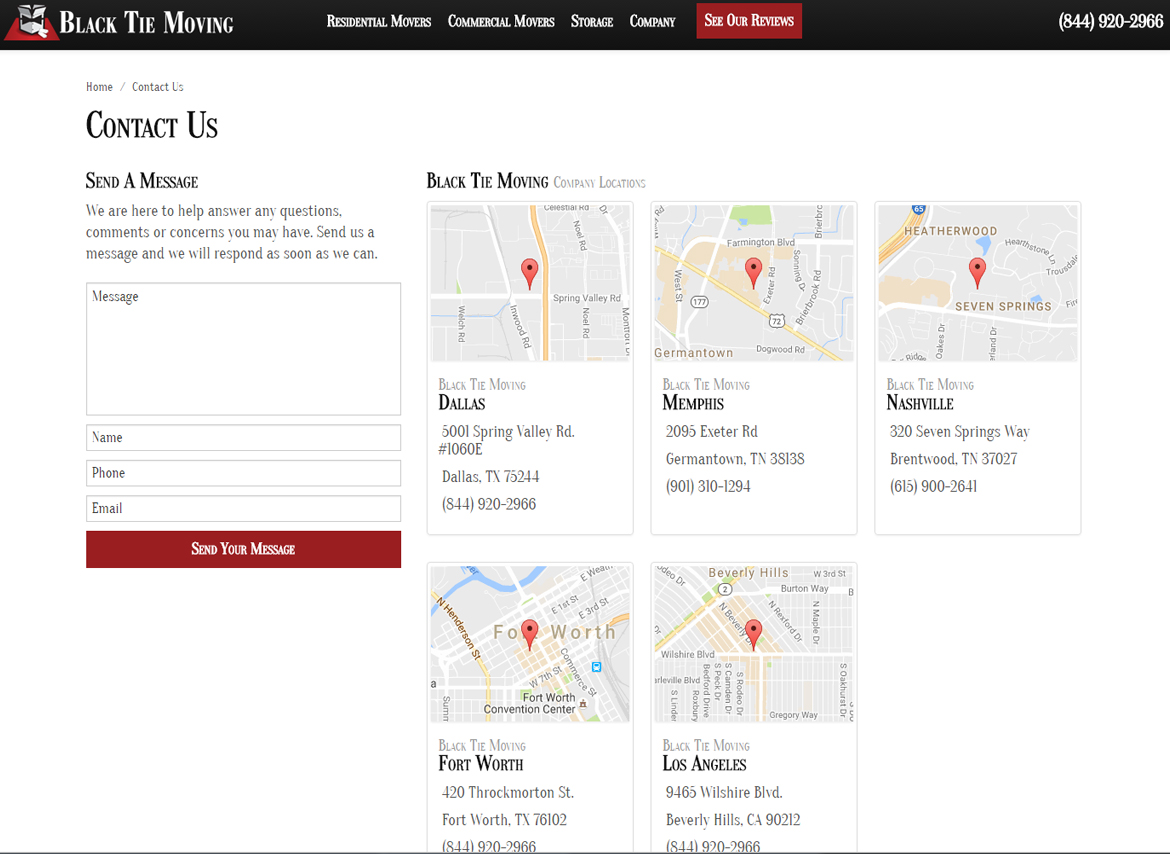The width and height of the screenshot is (1170, 854).
Task: Focus the Message text area
Action: 243,348
